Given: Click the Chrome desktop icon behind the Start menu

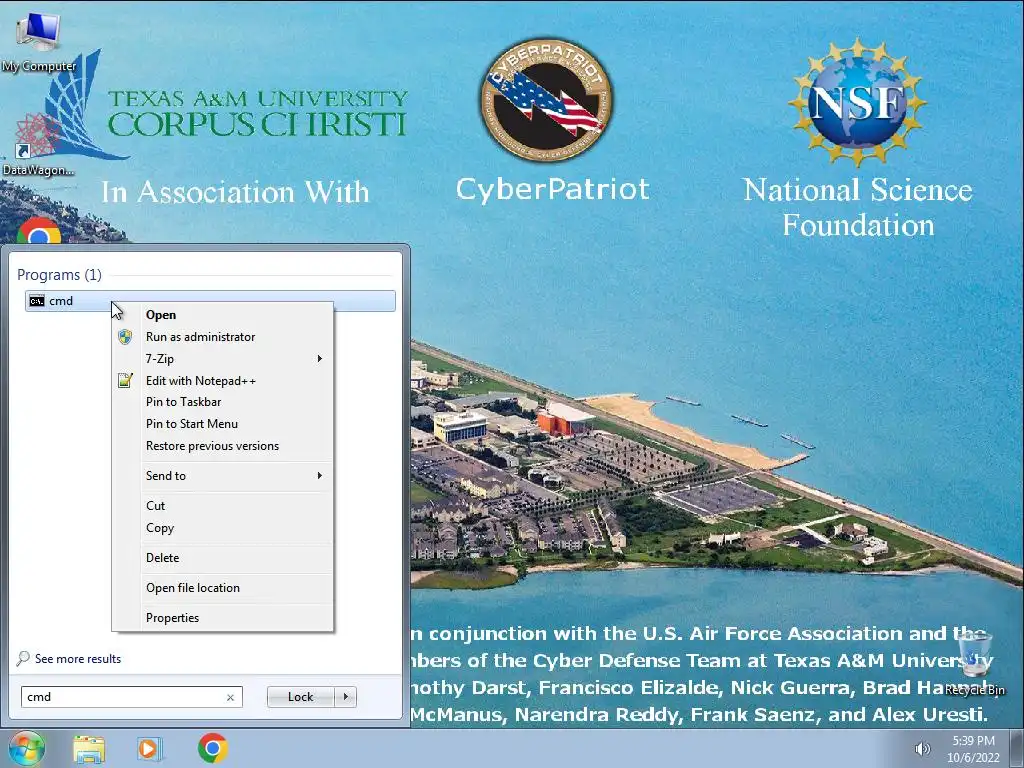Looking at the screenshot, I should 39,231.
